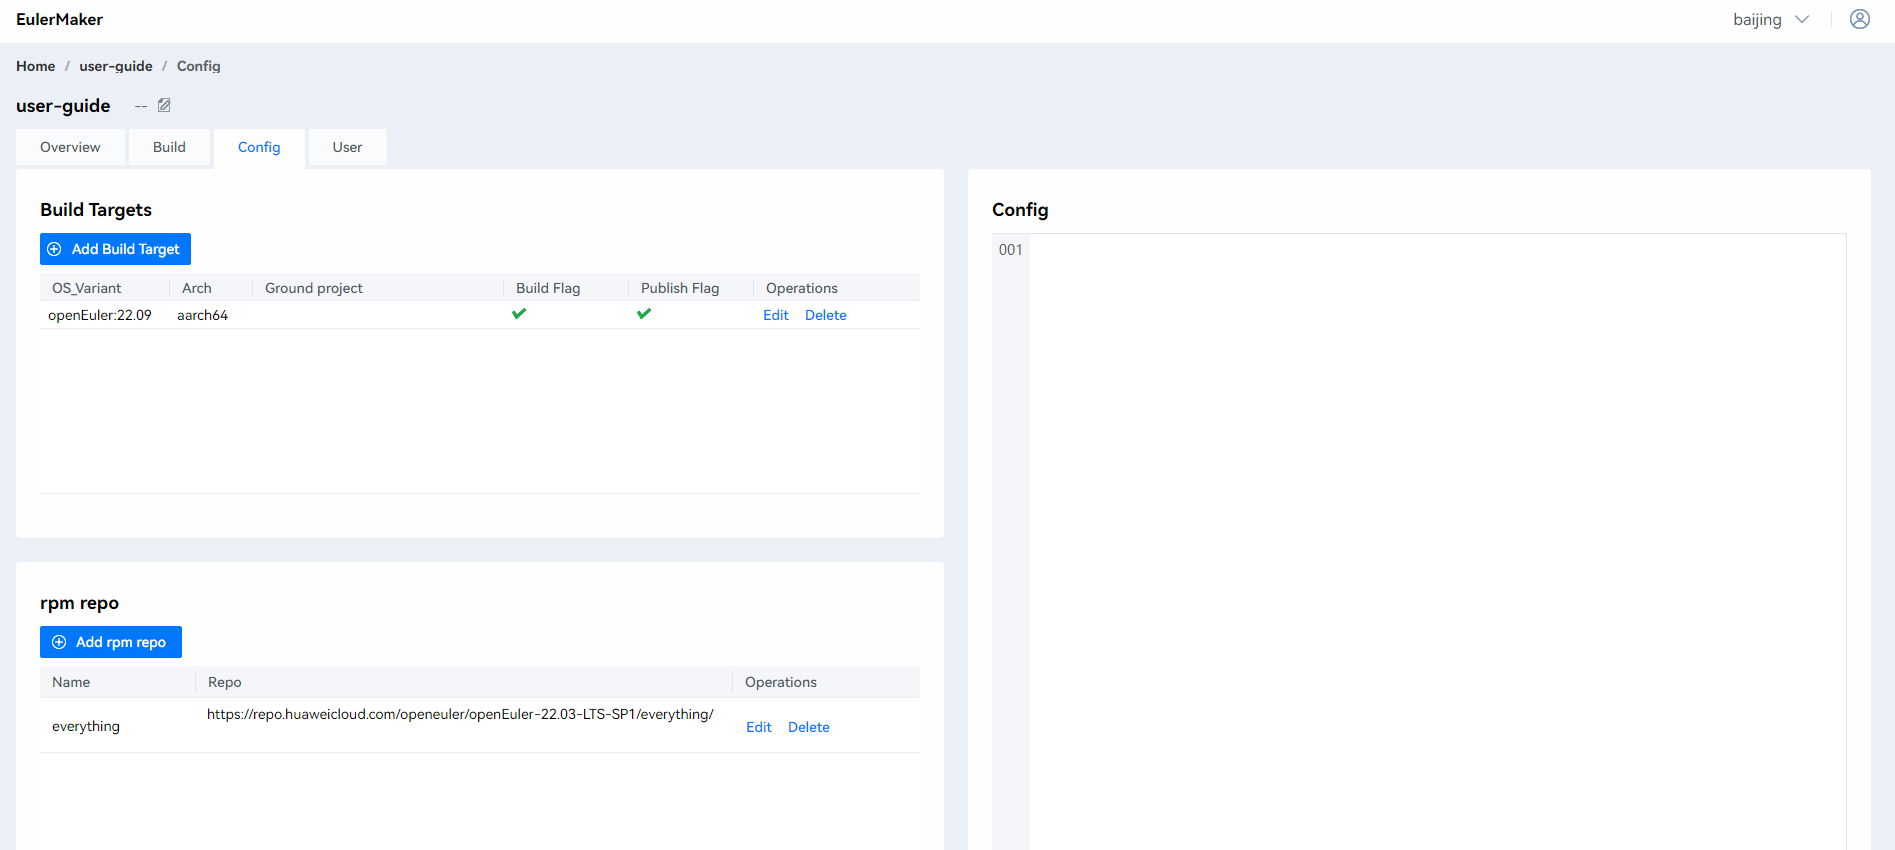Click the edit pencil icon beside user-guide

(164, 105)
